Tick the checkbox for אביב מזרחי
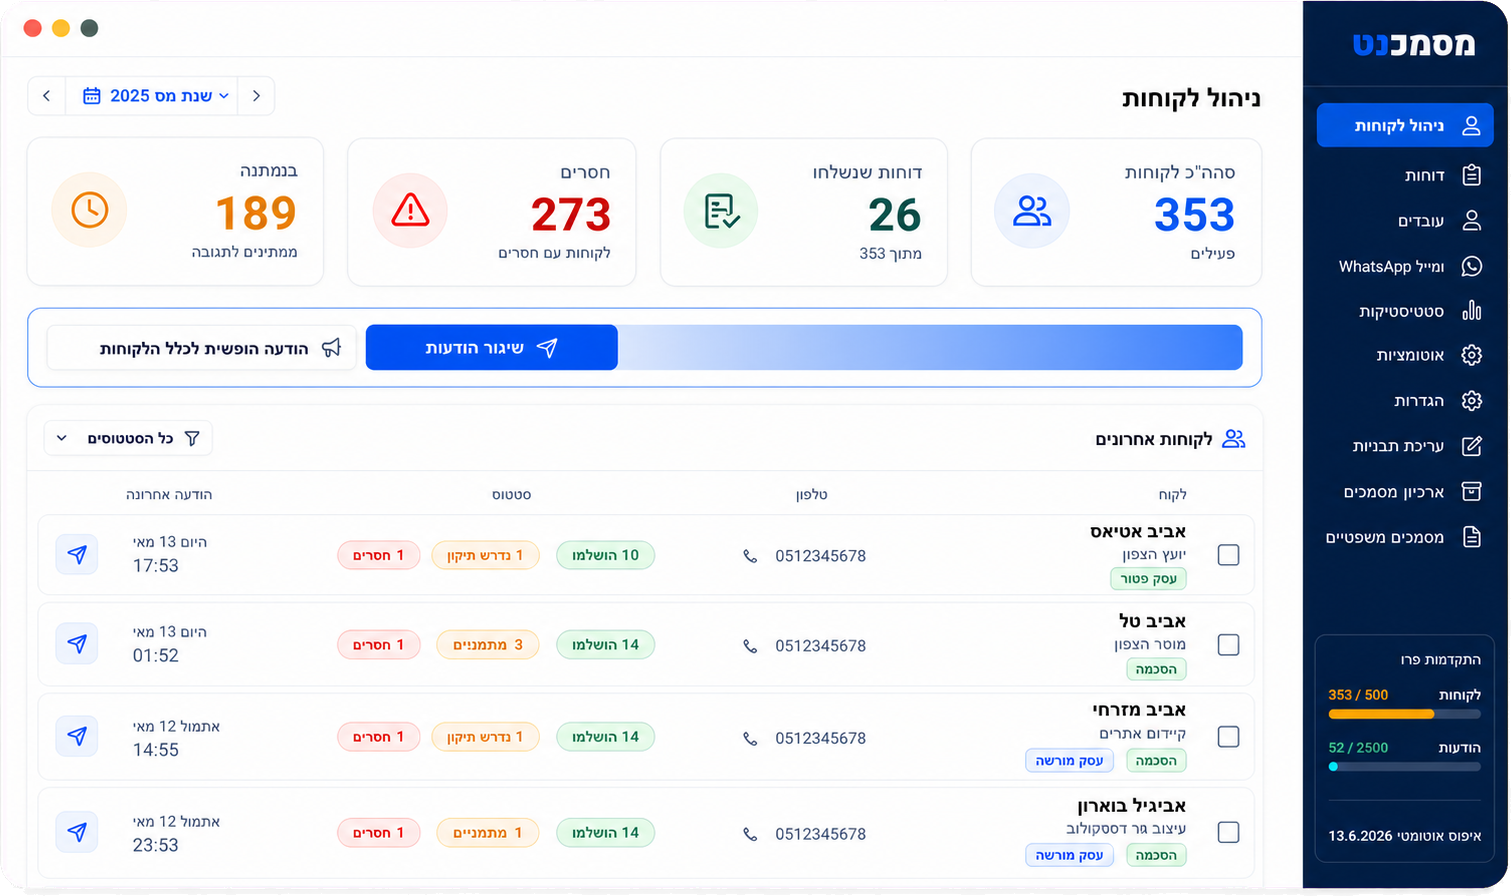This screenshot has height=896, width=1511. (x=1229, y=736)
